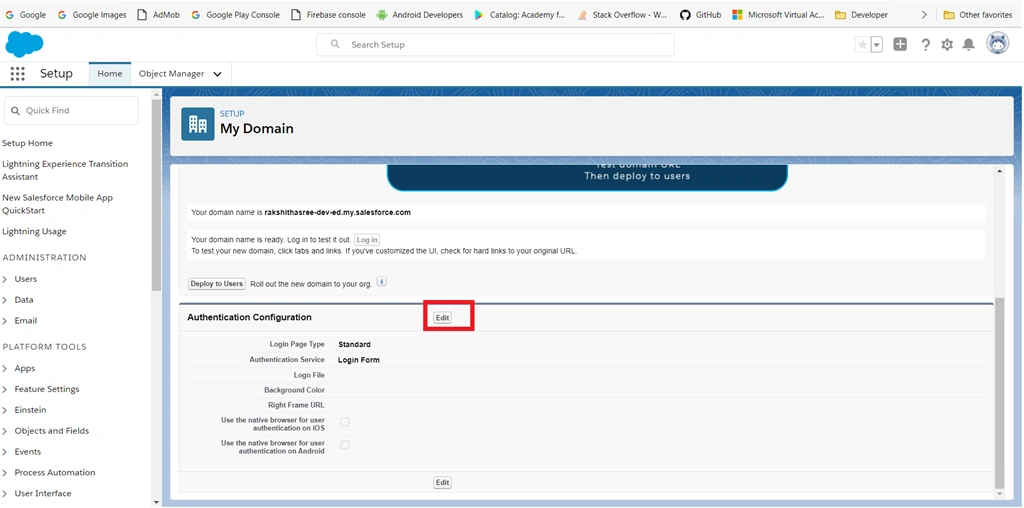The image size is (1024, 508).
Task: Open the favorites list dropdown arrow
Action: (x=876, y=44)
